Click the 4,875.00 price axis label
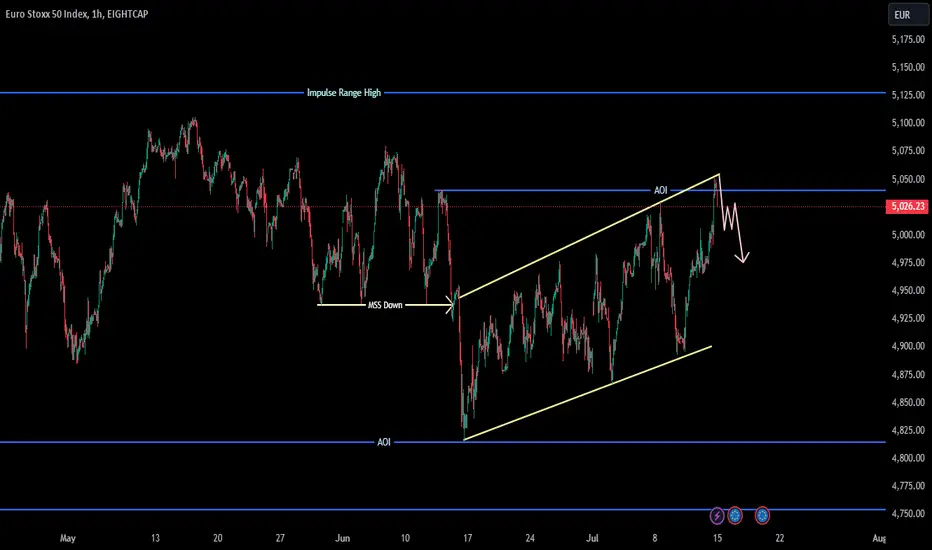Viewport: 932px width, 550px height. pyautogui.click(x=908, y=375)
